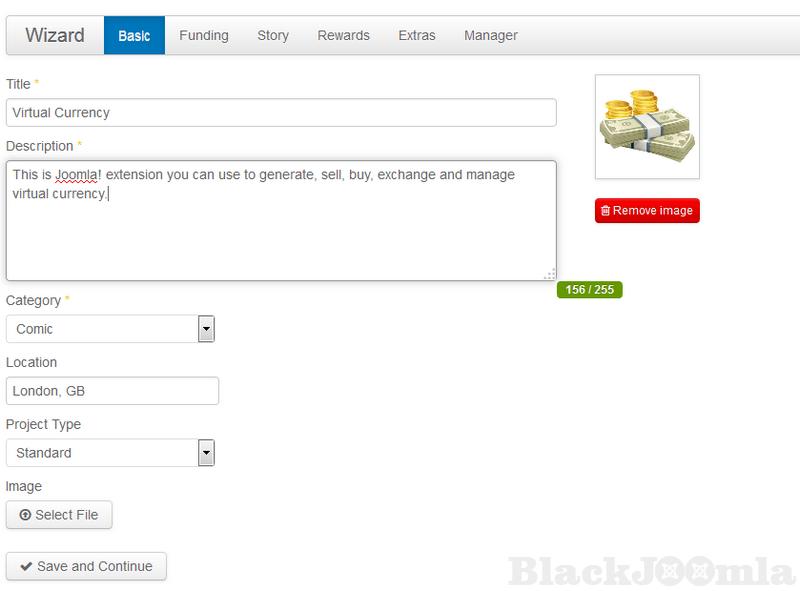Image resolution: width=800 pixels, height=591 pixels.
Task: Select the active Basic tab
Action: (x=134, y=35)
